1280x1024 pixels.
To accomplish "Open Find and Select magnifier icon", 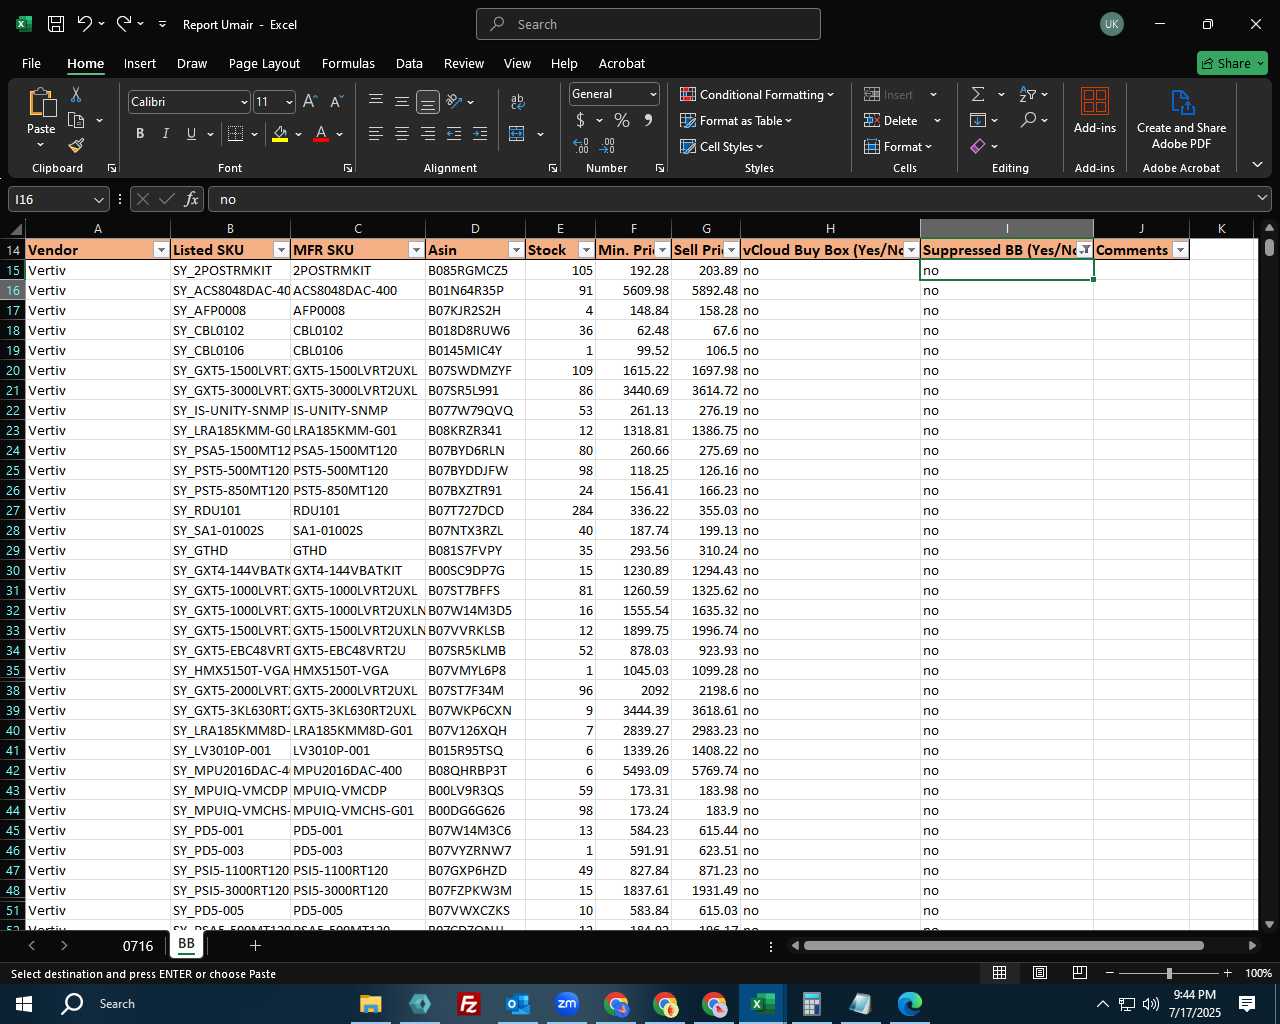I will [x=1028, y=120].
